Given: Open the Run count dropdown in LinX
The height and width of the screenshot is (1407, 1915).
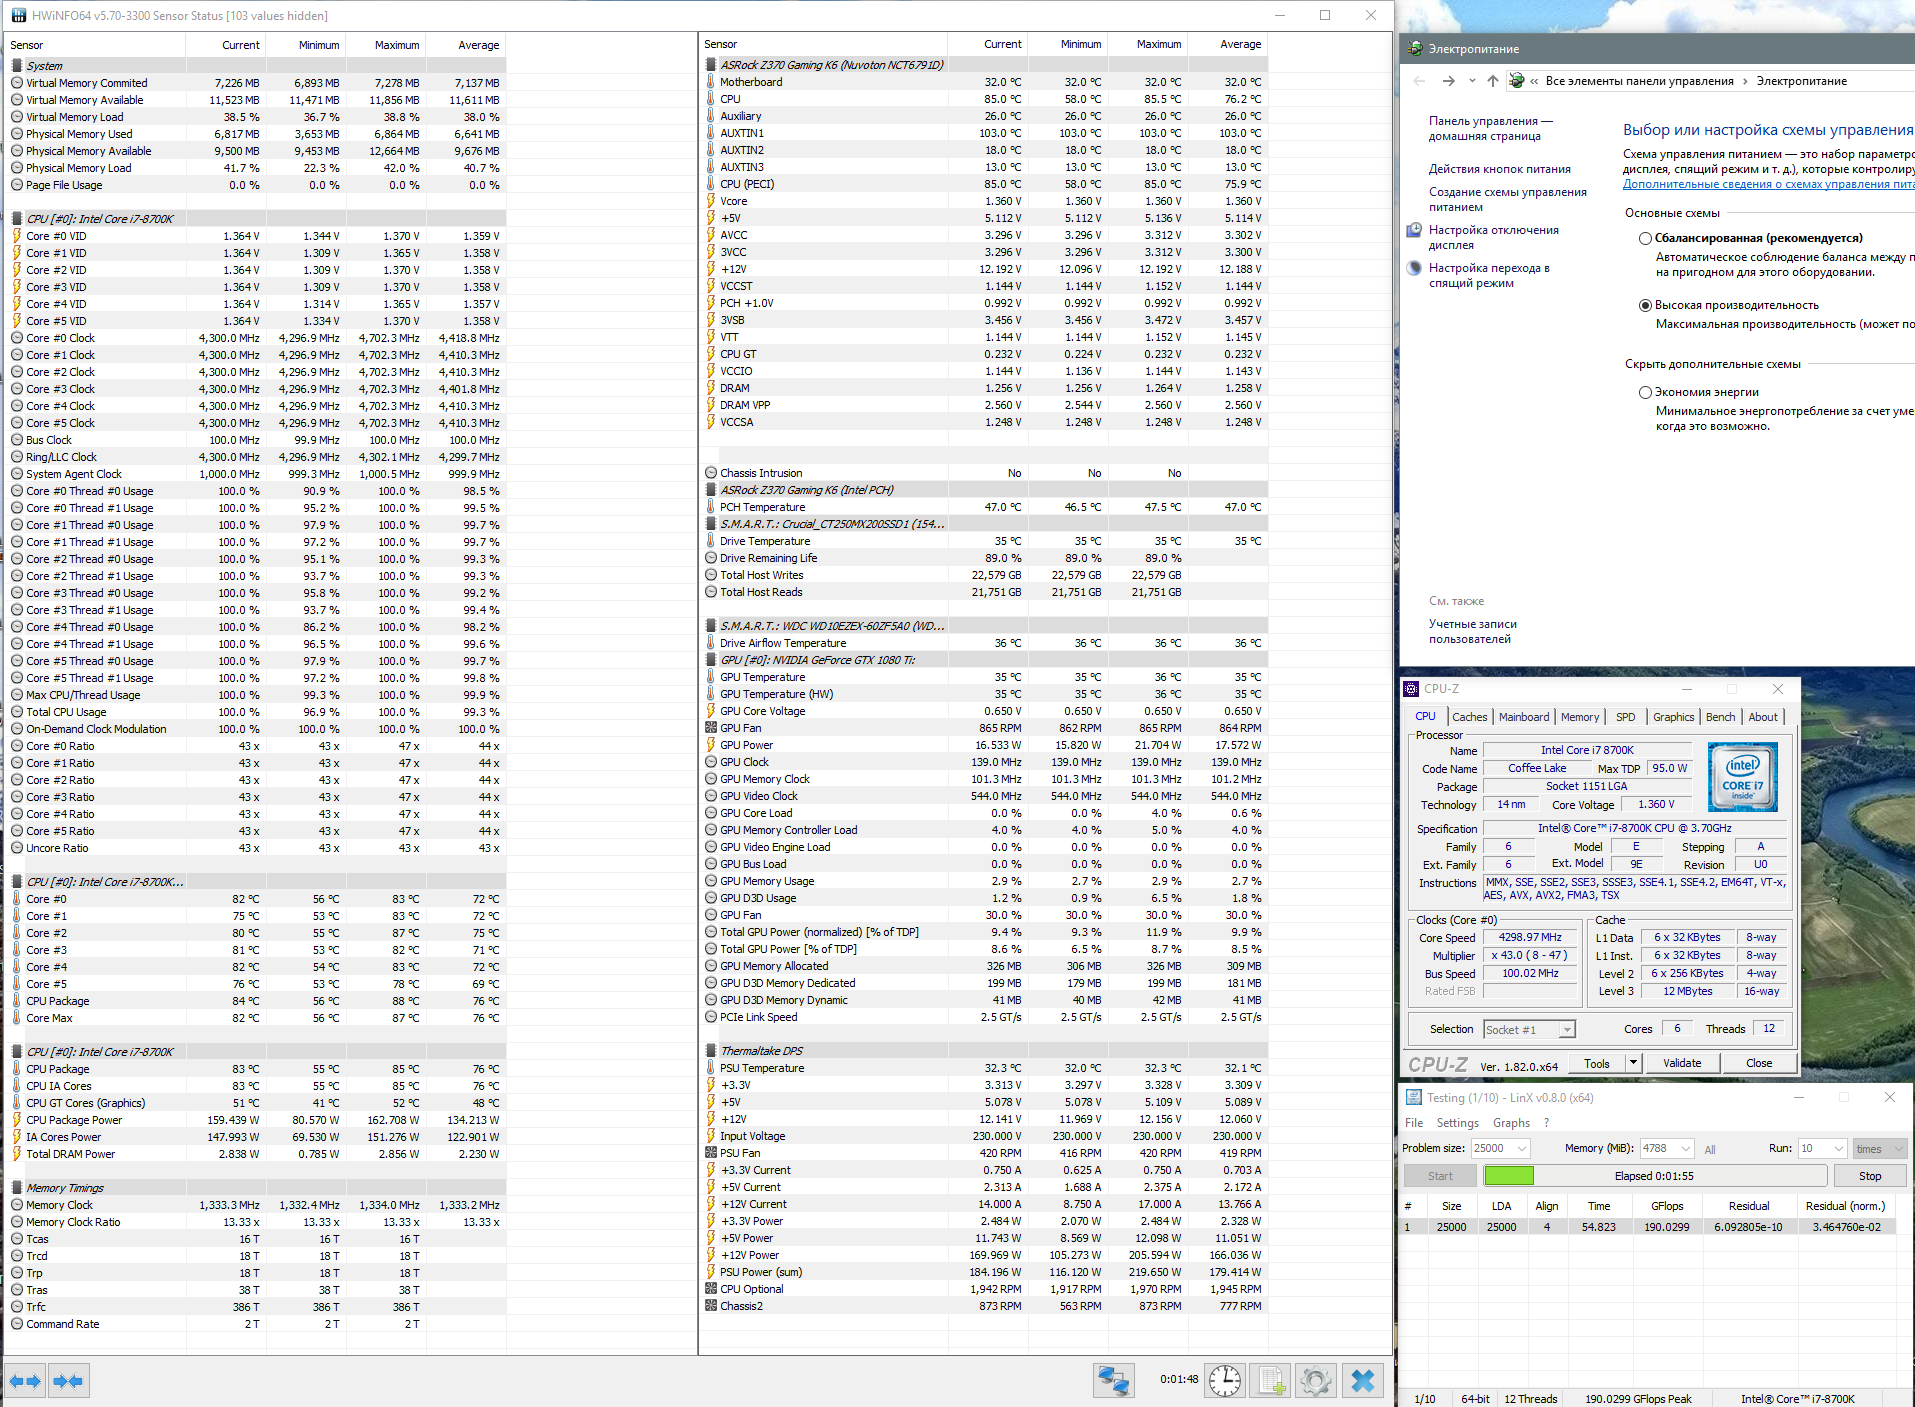Looking at the screenshot, I should pyautogui.click(x=1837, y=1149).
